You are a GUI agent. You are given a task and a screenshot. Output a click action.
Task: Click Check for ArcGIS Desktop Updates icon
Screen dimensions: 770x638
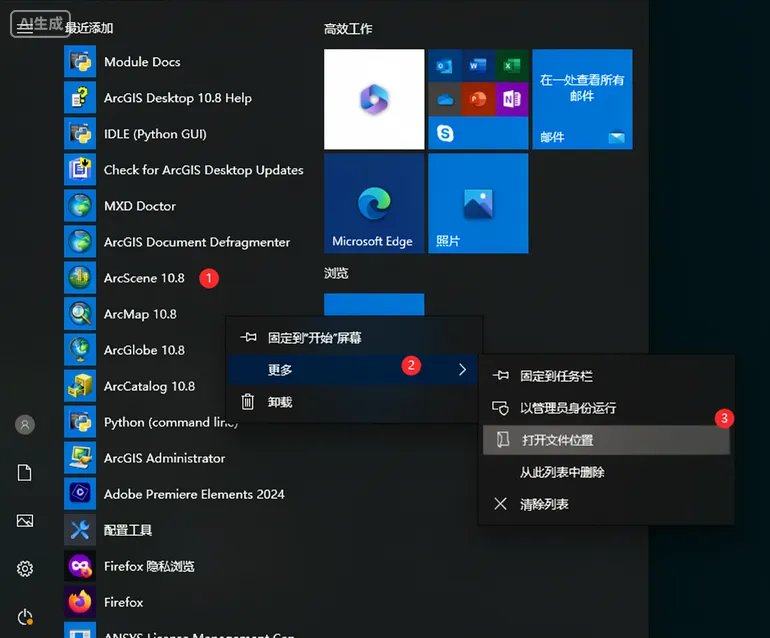[80, 169]
